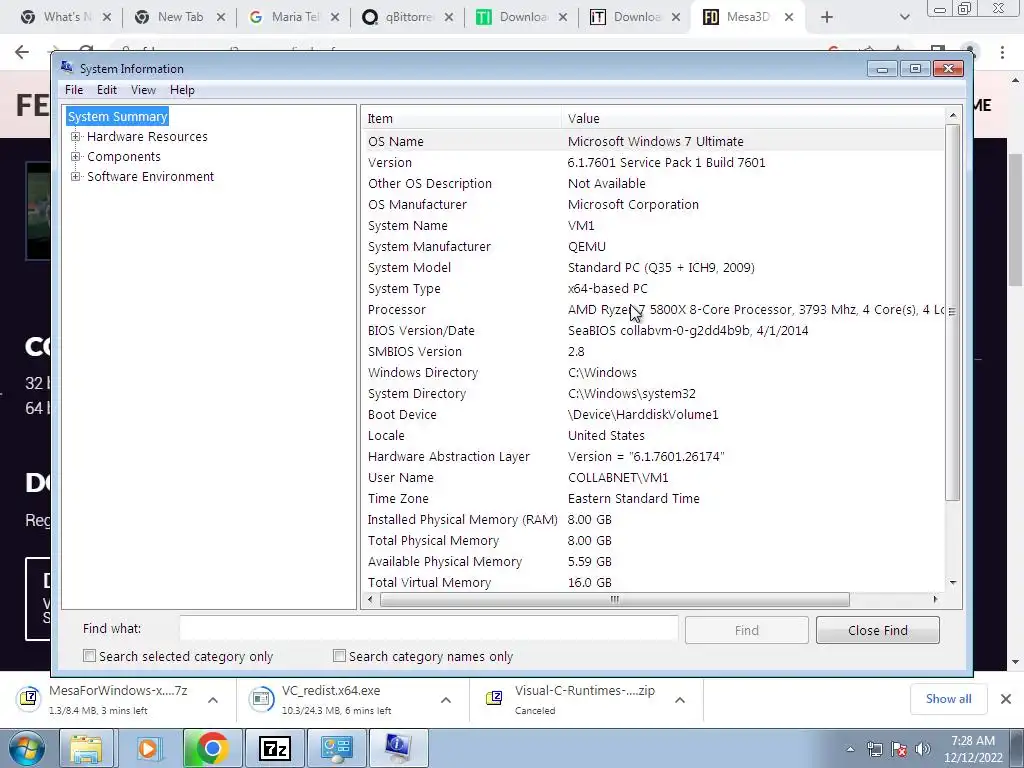Open the Edit menu
1024x768 pixels.
coord(107,90)
